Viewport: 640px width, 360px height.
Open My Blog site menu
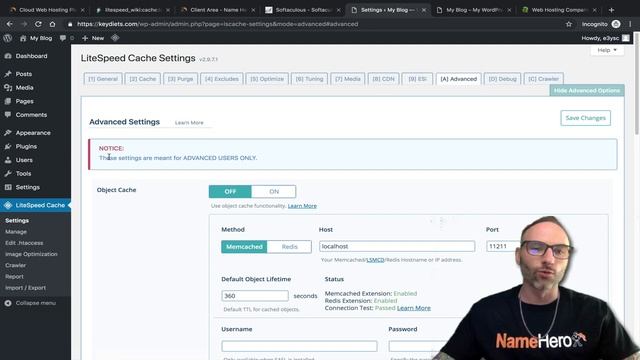(x=36, y=38)
